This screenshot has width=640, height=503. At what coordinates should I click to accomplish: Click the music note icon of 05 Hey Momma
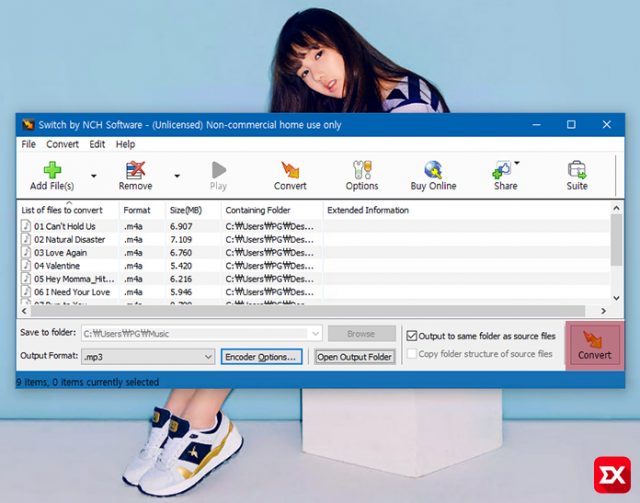(26, 278)
